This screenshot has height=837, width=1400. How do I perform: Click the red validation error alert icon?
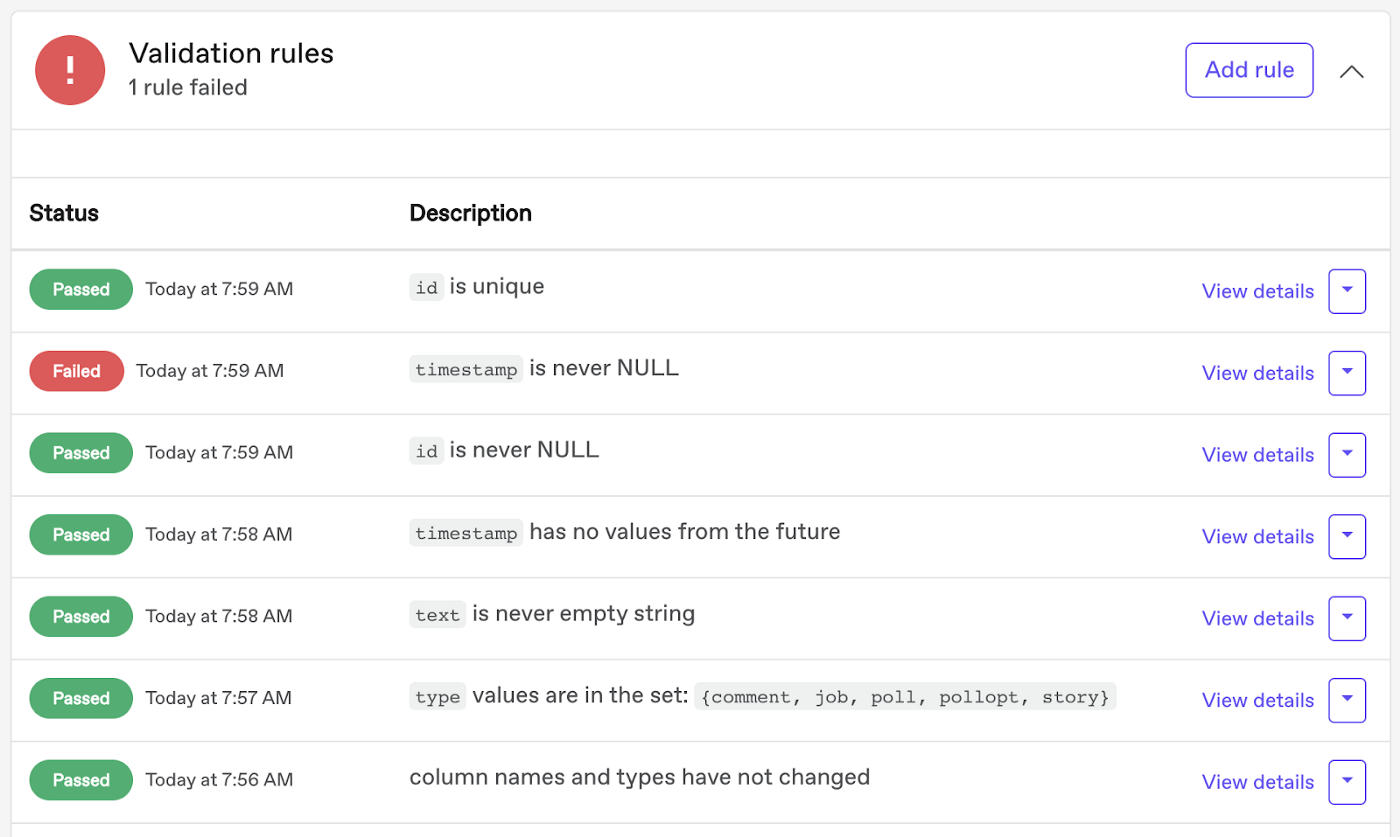[x=70, y=70]
